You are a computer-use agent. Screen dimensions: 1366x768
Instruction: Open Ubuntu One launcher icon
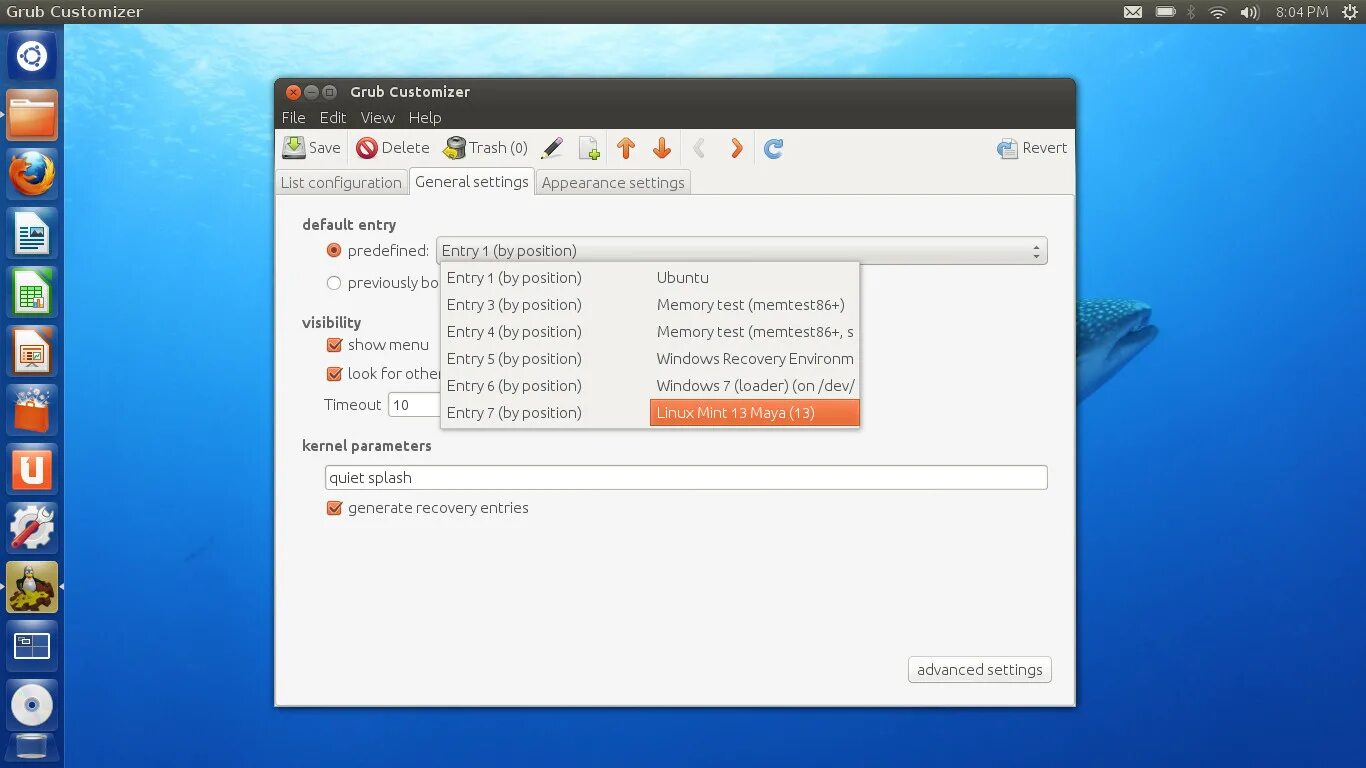(x=32, y=469)
